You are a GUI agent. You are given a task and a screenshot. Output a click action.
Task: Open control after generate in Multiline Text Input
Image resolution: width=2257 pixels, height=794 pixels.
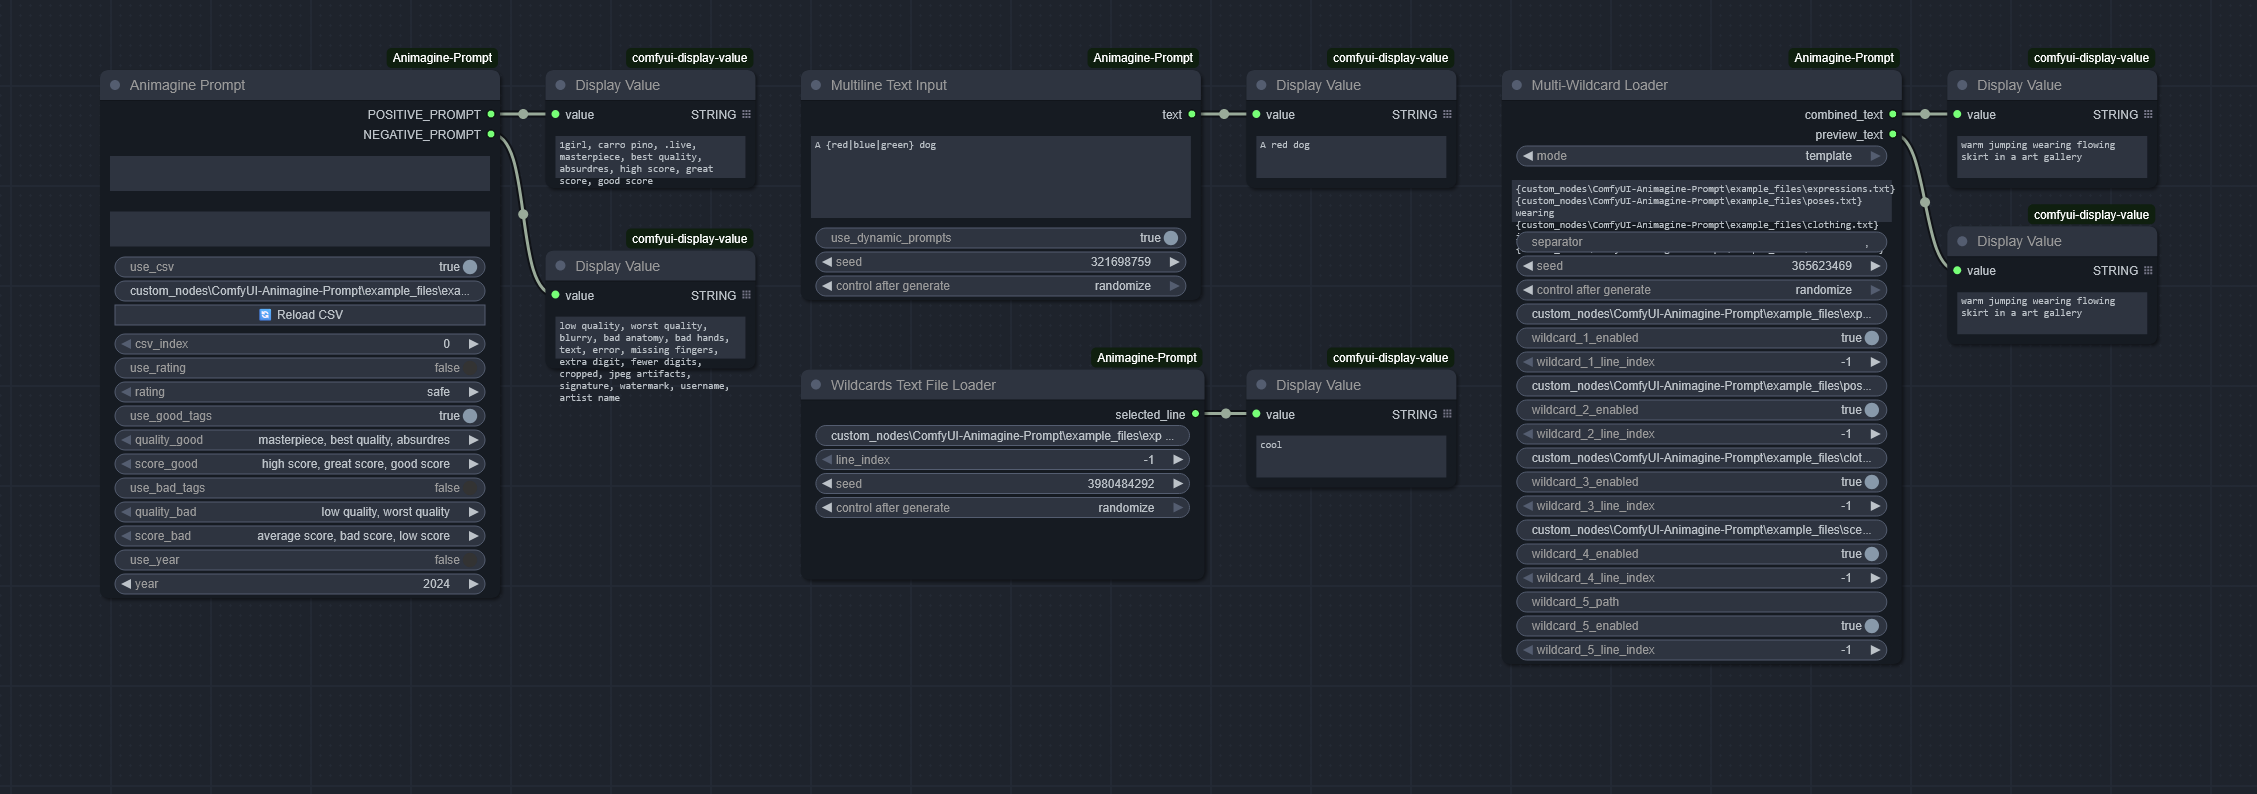(1001, 286)
